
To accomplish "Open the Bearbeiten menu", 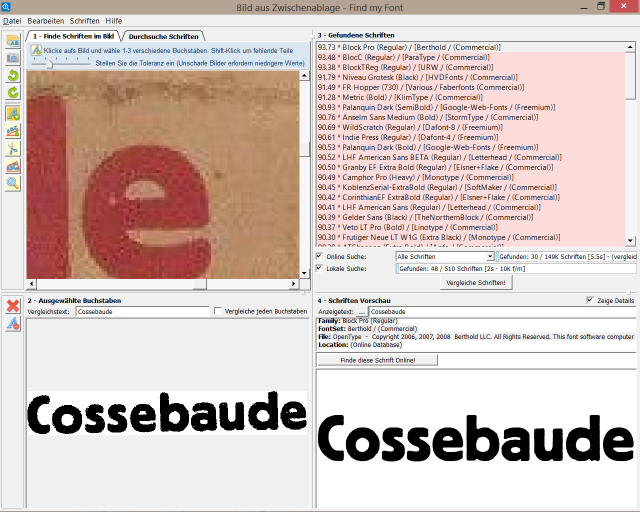I will [x=46, y=21].
